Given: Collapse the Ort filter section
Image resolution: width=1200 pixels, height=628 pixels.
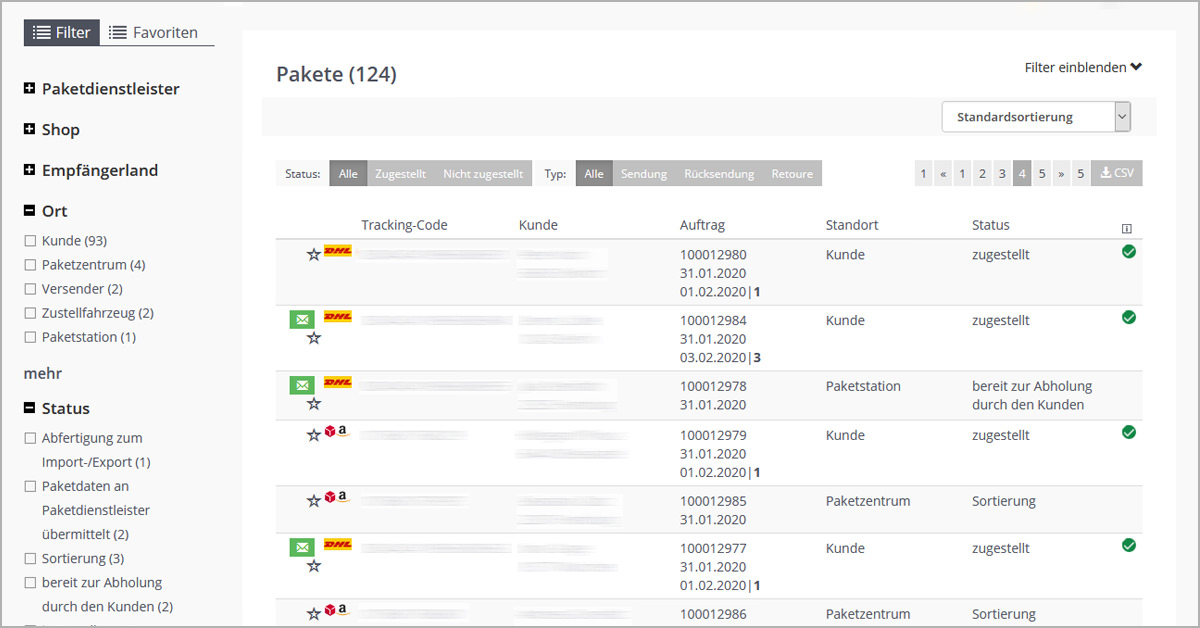Looking at the screenshot, I should 30,211.
